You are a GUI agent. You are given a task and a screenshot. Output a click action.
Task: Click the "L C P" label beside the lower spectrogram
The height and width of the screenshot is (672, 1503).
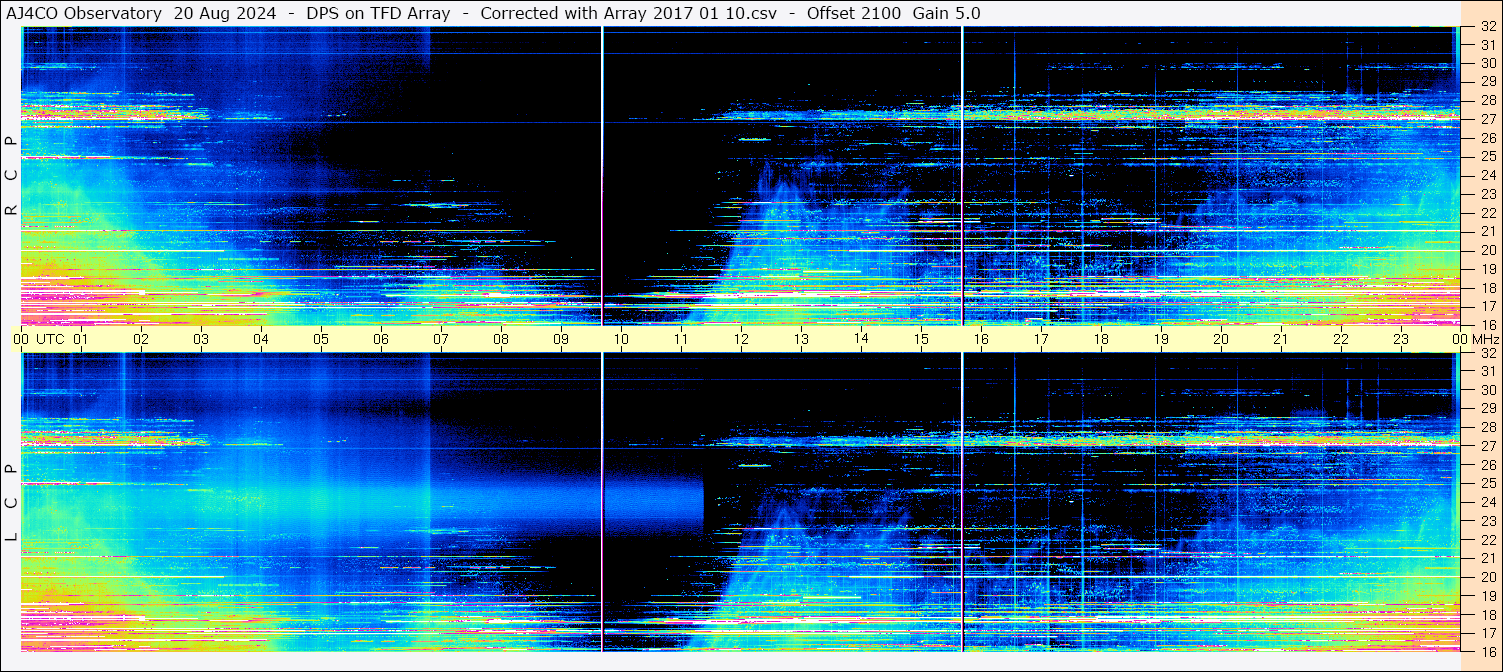coord(11,503)
